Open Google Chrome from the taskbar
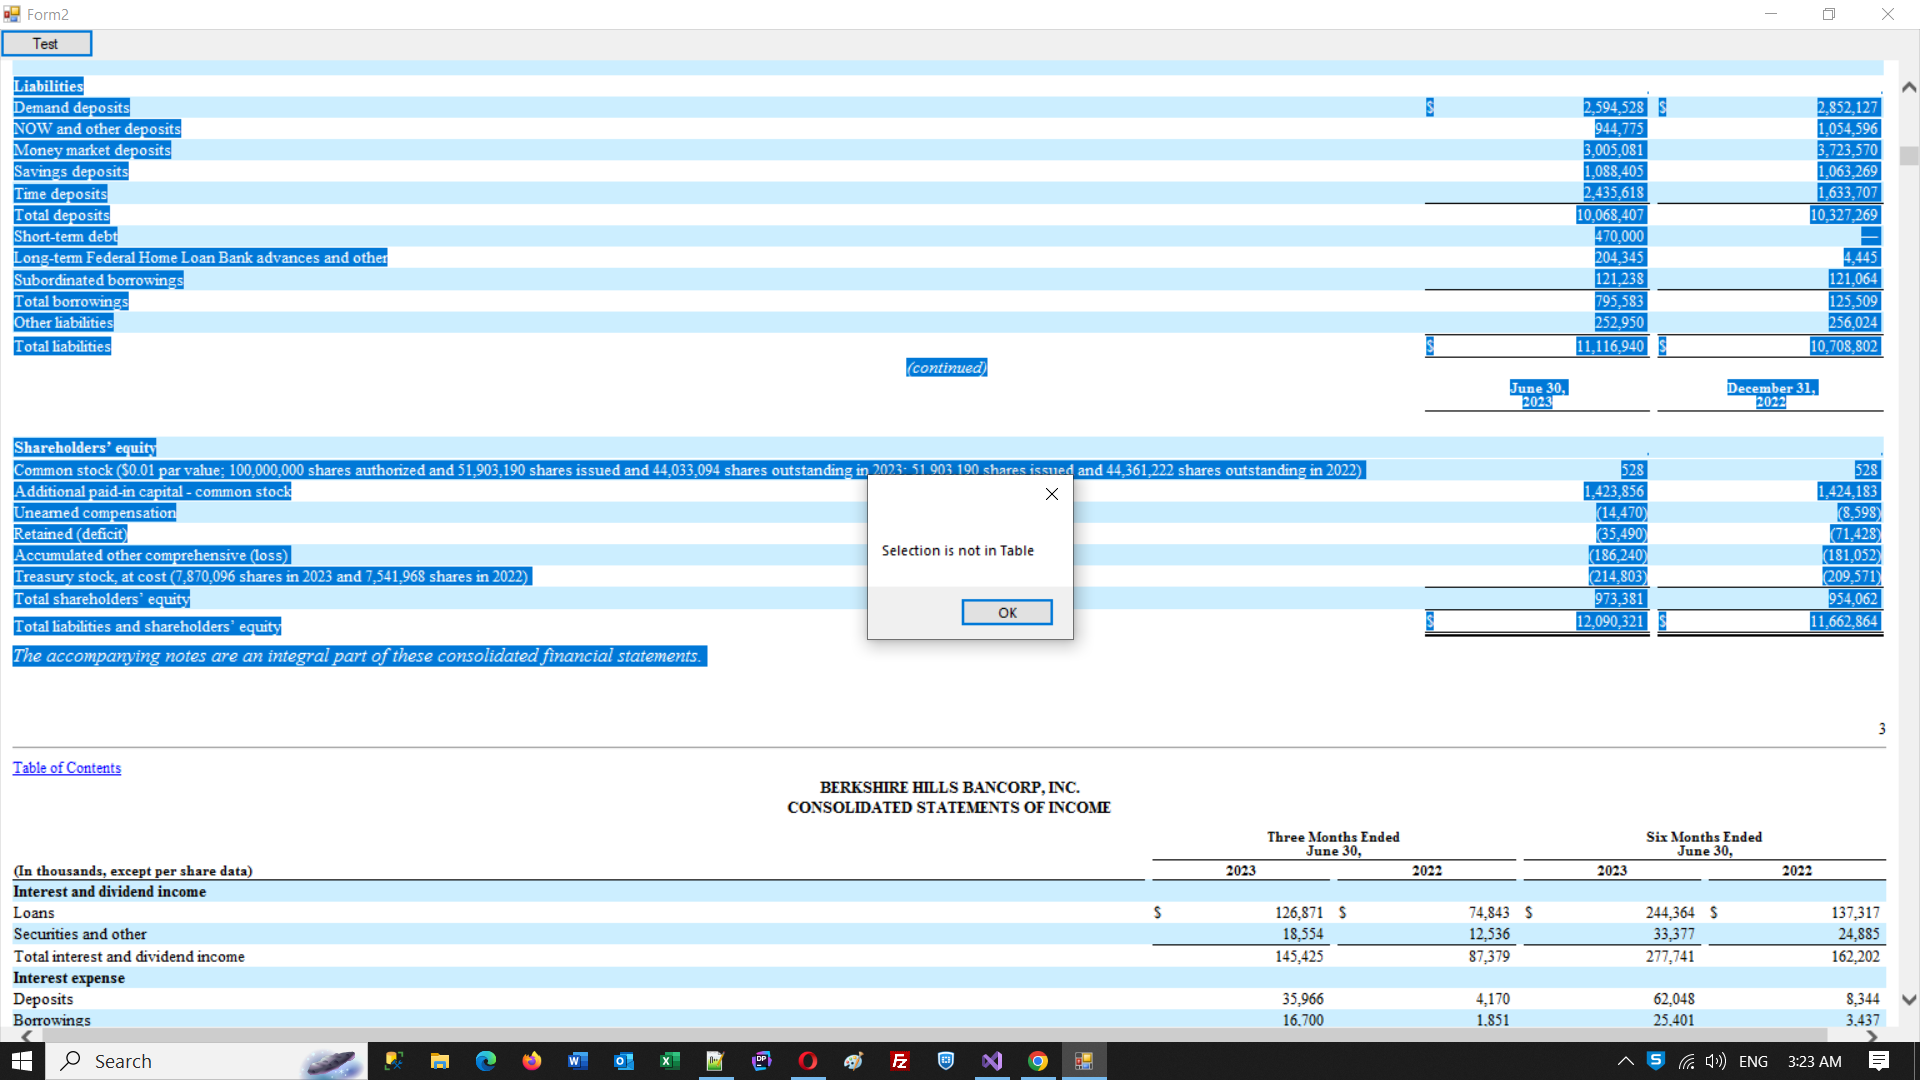This screenshot has height=1080, width=1920. click(x=1037, y=1061)
